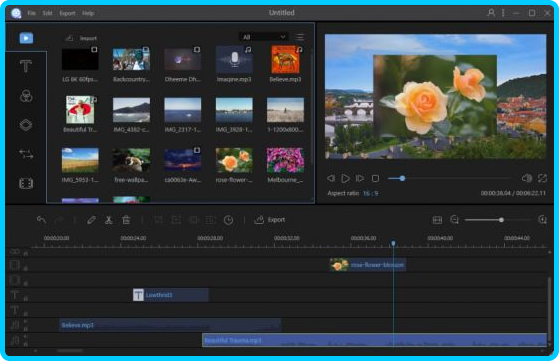The height and width of the screenshot is (361, 559).
Task: Play the preview video
Action: click(345, 178)
